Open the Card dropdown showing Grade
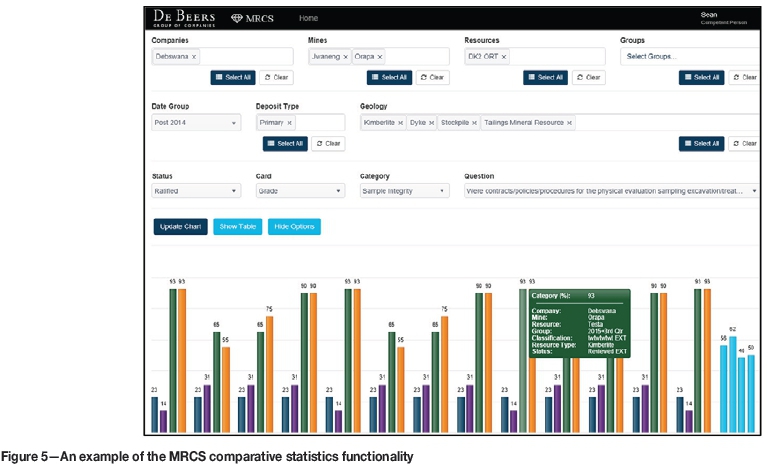The image size is (768, 468). pos(299,190)
